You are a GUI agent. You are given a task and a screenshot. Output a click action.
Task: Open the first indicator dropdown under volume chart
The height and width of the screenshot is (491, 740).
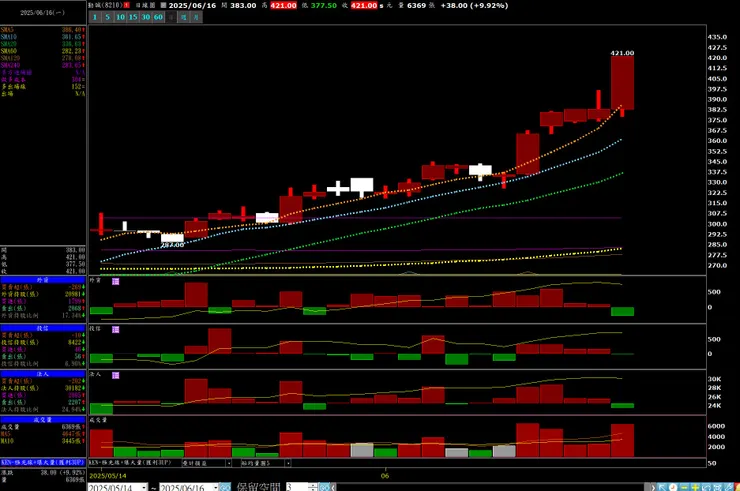pos(229,463)
